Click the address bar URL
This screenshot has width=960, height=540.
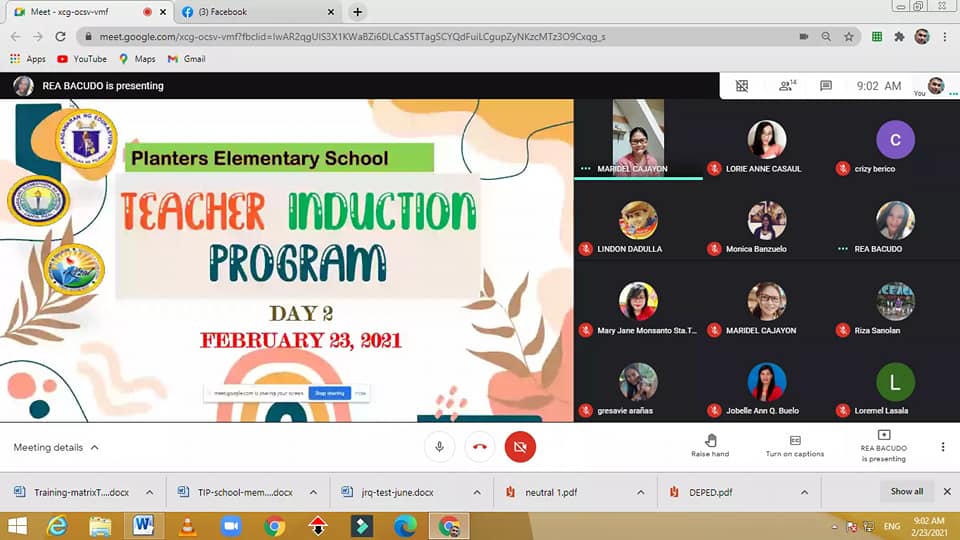click(x=352, y=37)
